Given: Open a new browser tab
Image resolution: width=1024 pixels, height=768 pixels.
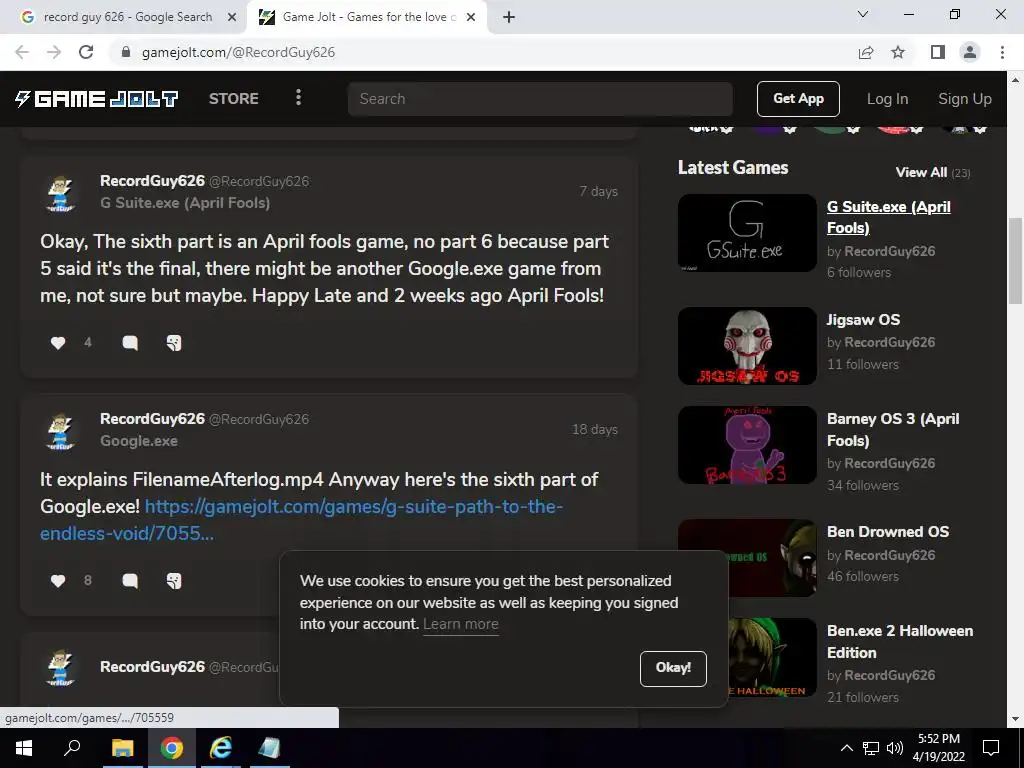Looking at the screenshot, I should (x=509, y=17).
